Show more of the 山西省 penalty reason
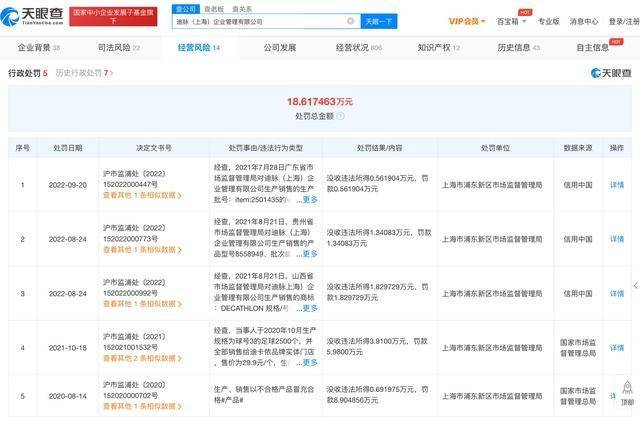Screen dimensions: 640x425 310,308
